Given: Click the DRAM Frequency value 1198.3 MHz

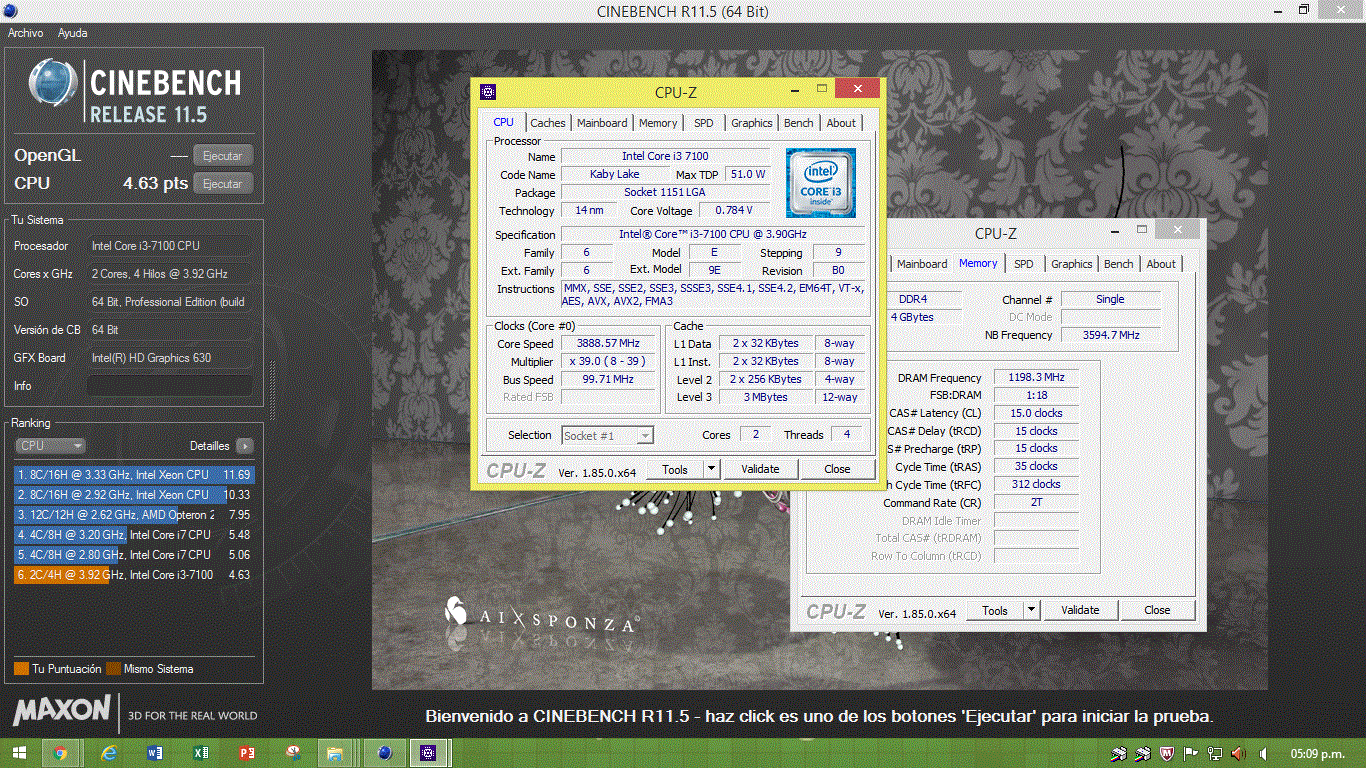Looking at the screenshot, I should pyautogui.click(x=1036, y=378).
